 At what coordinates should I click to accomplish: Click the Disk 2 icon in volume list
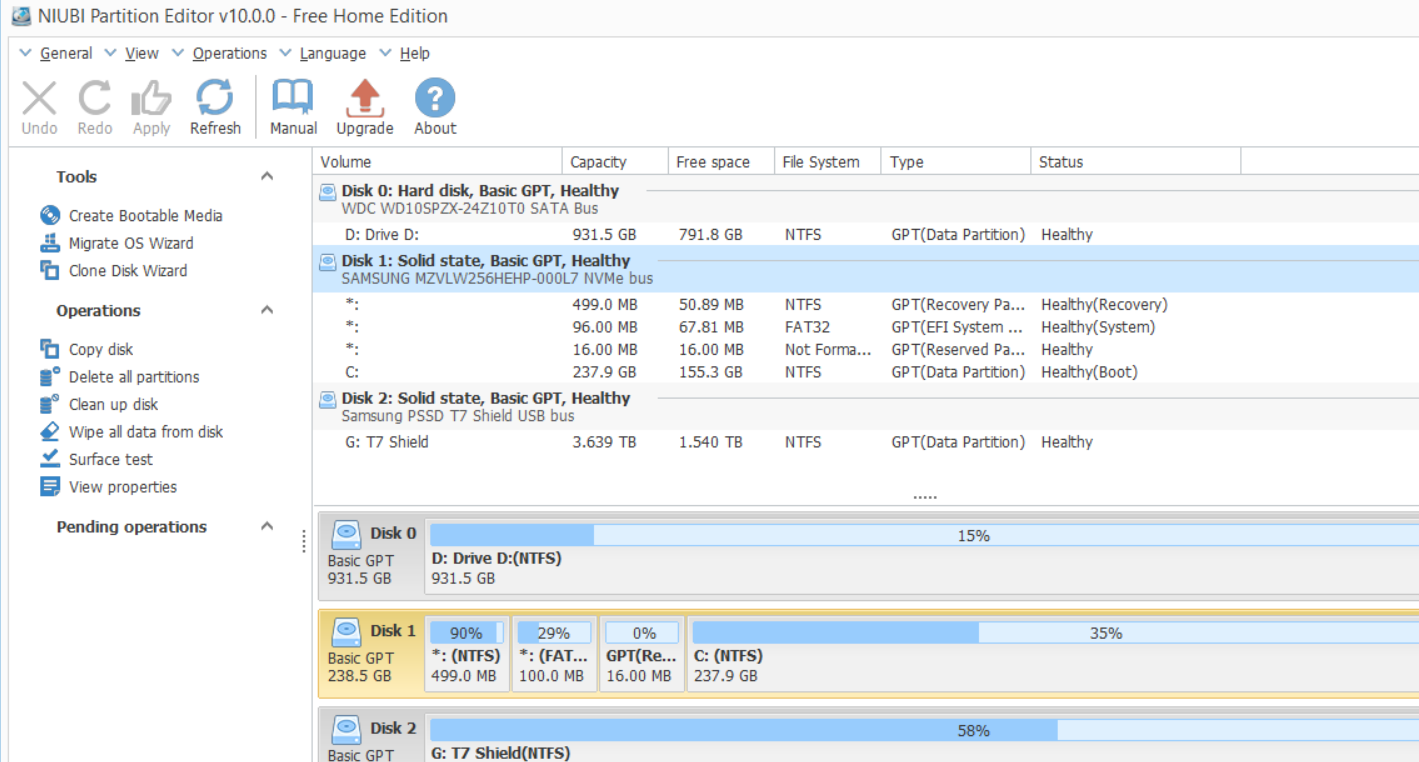click(327, 398)
